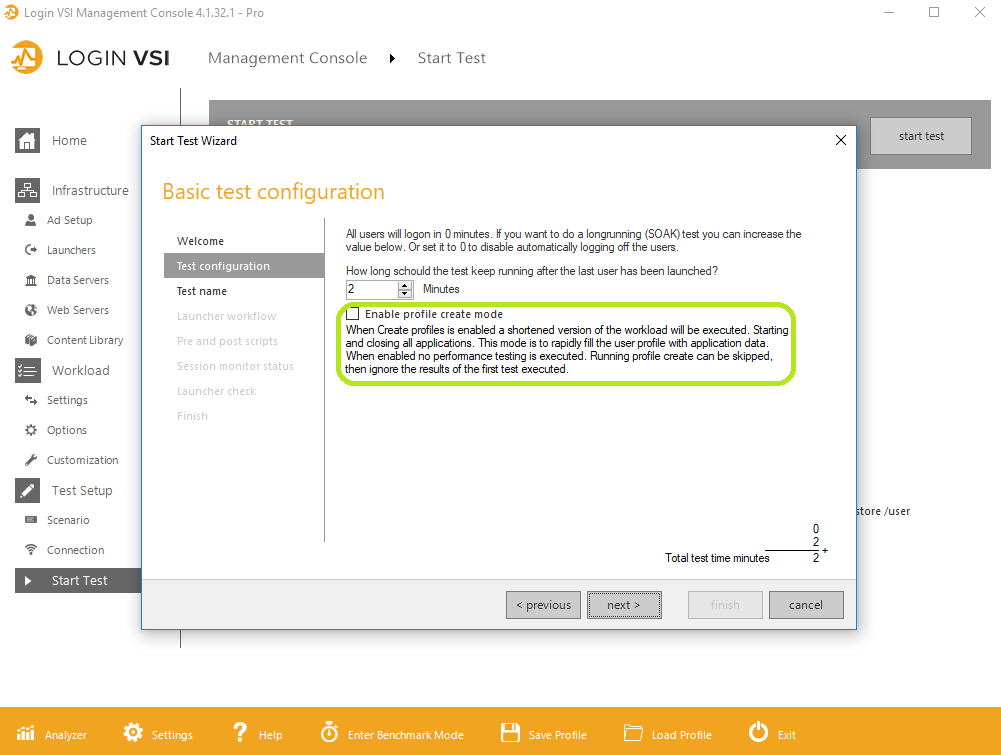
Task: Click the Start Test breadcrumb label
Action: [452, 58]
